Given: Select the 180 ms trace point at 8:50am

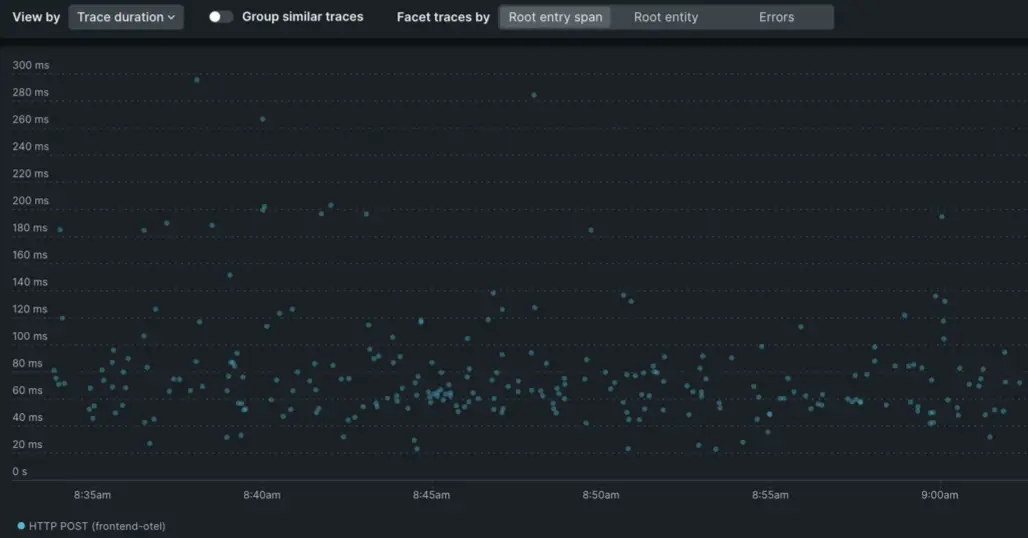Looking at the screenshot, I should 591,230.
